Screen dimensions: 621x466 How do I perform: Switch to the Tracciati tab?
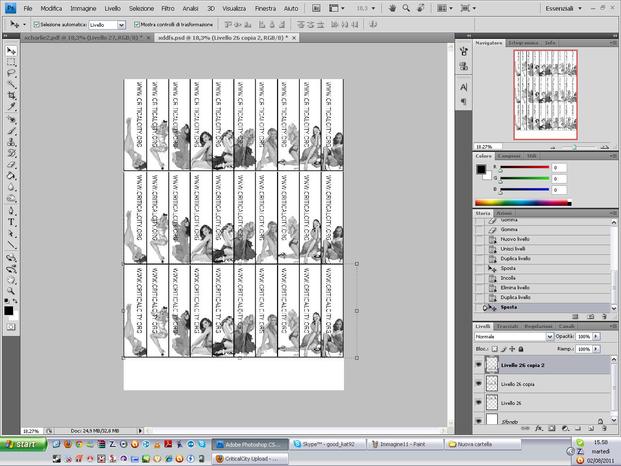pos(507,326)
